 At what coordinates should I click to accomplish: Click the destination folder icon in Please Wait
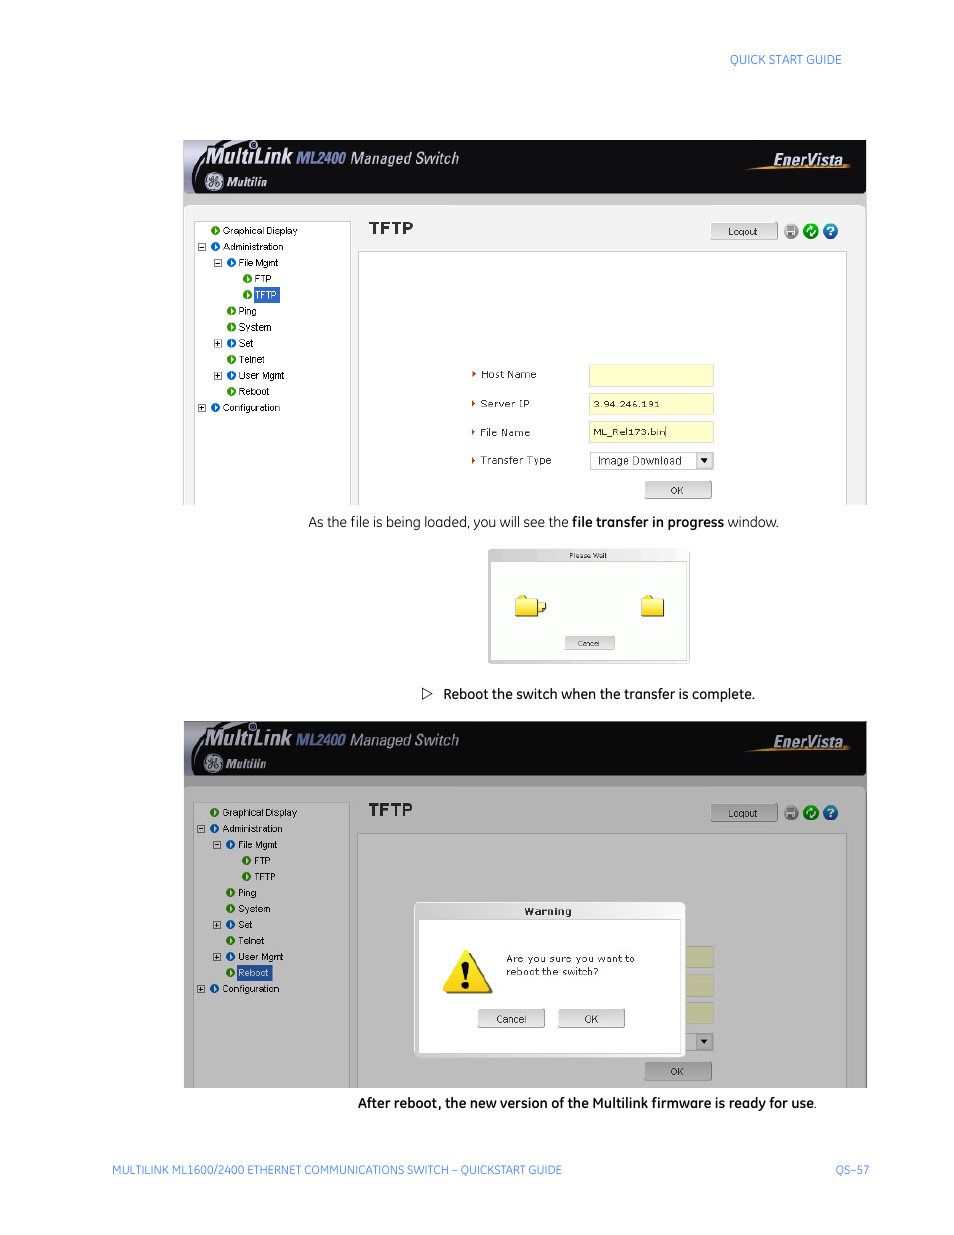(653, 606)
